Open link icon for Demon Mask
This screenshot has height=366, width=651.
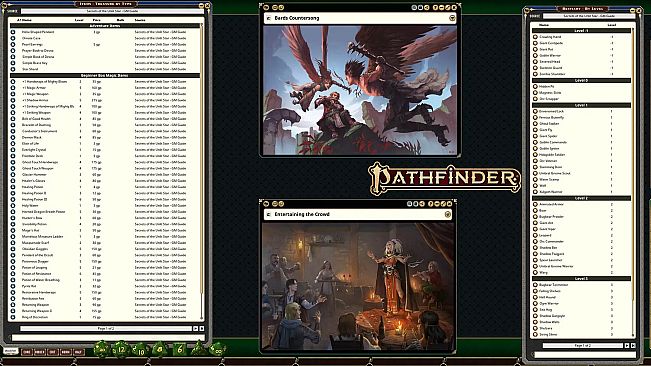13,137
